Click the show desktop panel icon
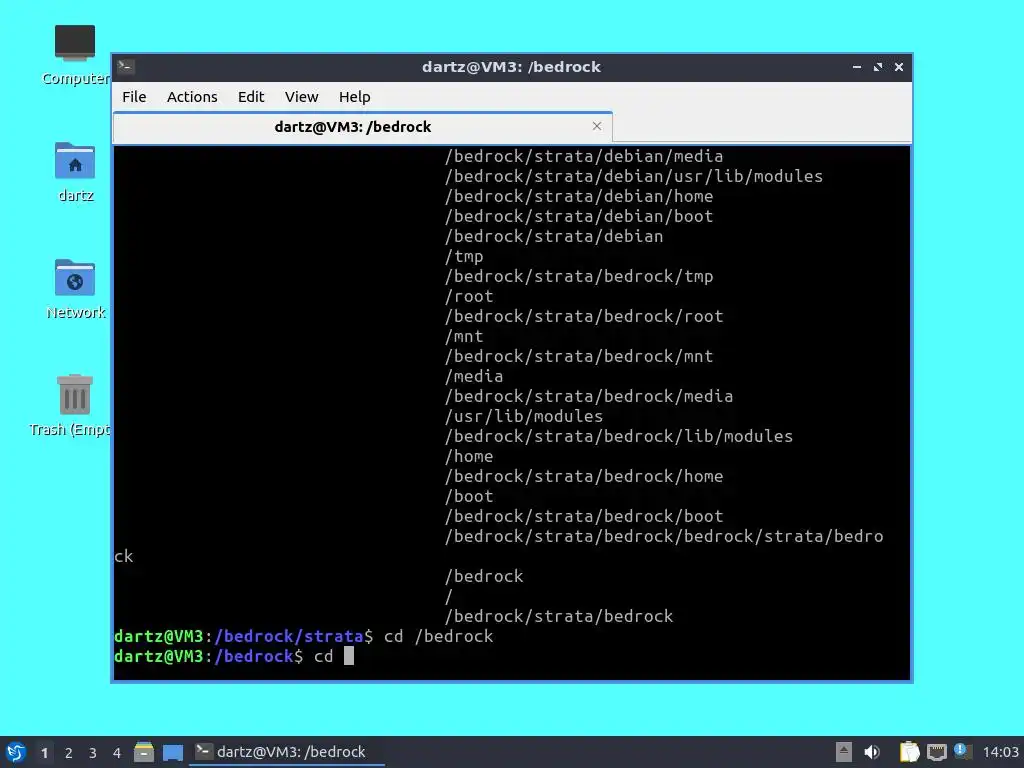 click(x=173, y=752)
